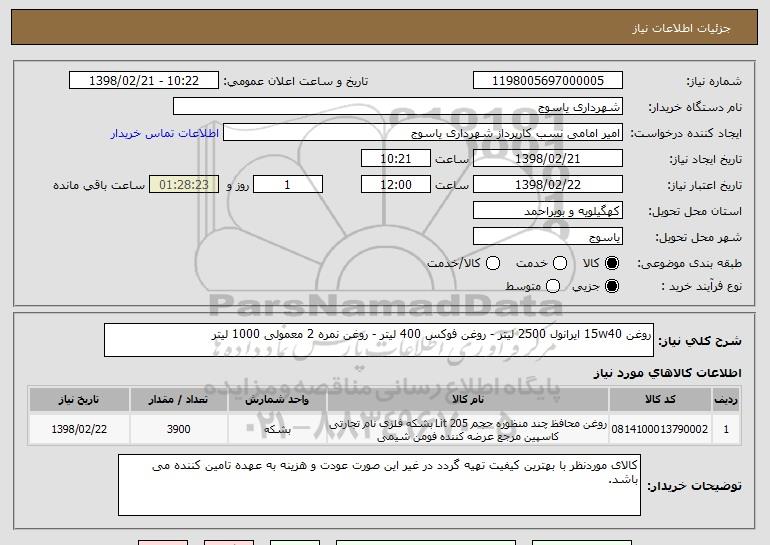The height and width of the screenshot is (545, 770).
Task: Click the طبقه بندی موضوعی label
Action: [x=689, y=264]
